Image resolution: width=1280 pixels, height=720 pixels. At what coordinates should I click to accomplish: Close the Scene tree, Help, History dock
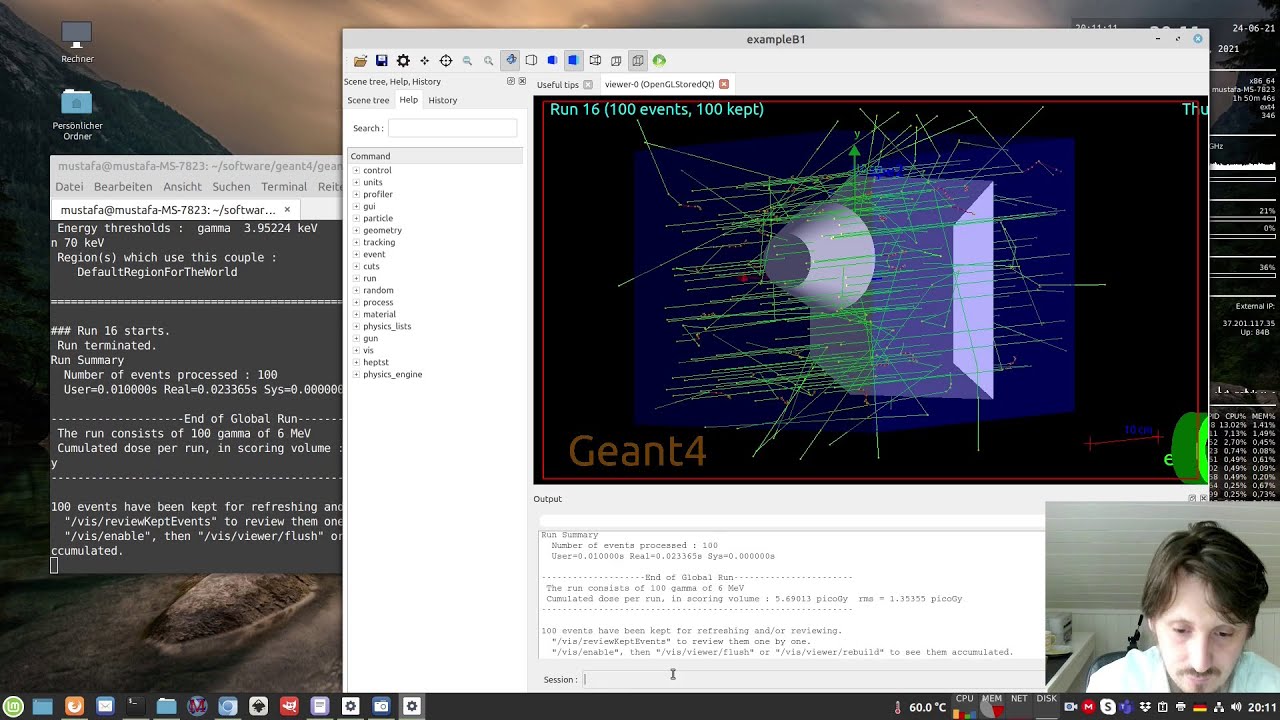click(x=522, y=81)
